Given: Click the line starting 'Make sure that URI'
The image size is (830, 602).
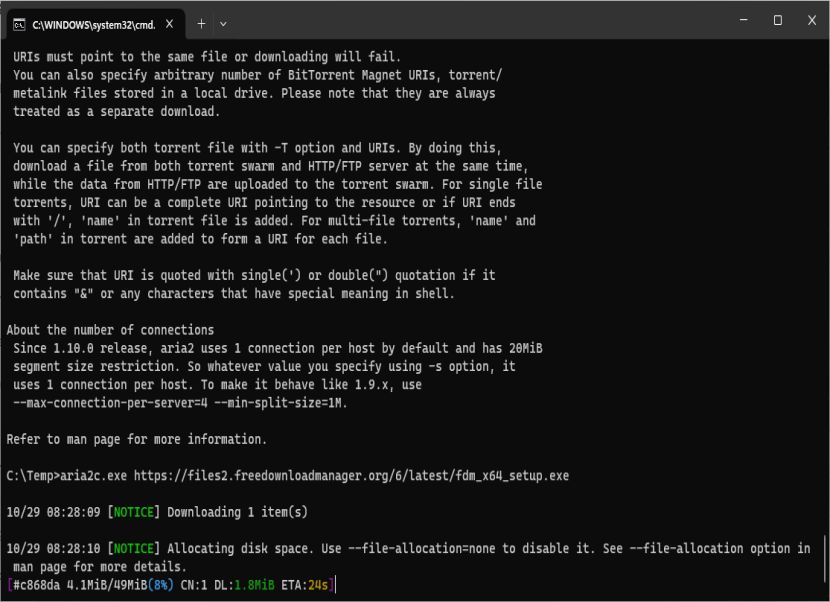Looking at the screenshot, I should click(254, 275).
